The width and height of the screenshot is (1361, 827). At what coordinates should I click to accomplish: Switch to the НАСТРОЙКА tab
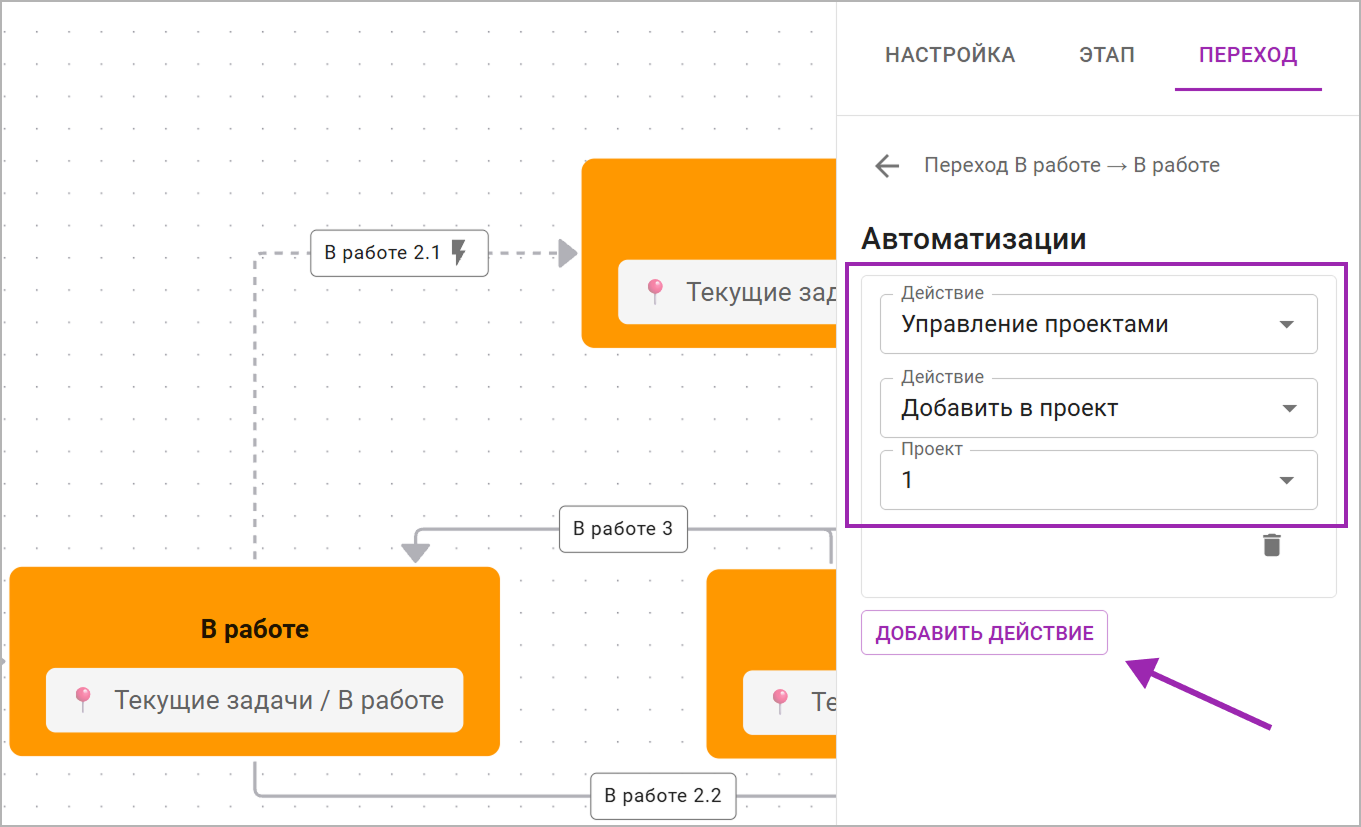point(950,55)
